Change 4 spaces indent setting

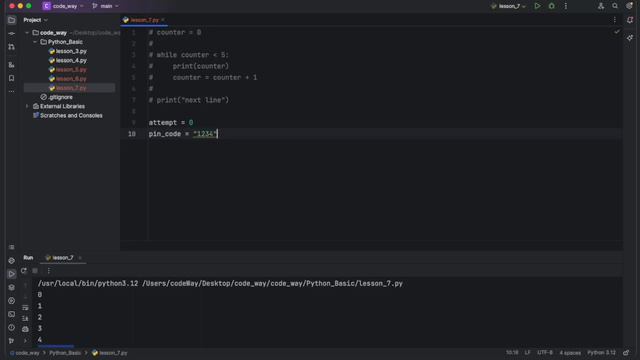point(570,353)
